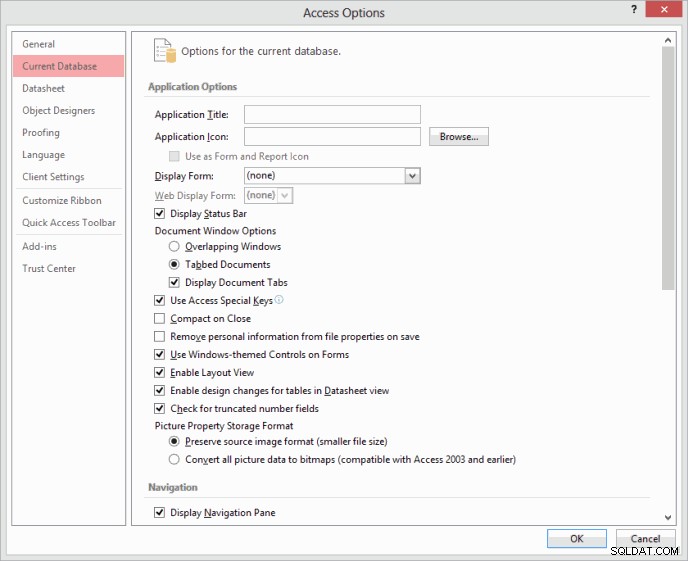688x561 pixels.
Task: Select Preserve source image format option
Action: pos(174,441)
